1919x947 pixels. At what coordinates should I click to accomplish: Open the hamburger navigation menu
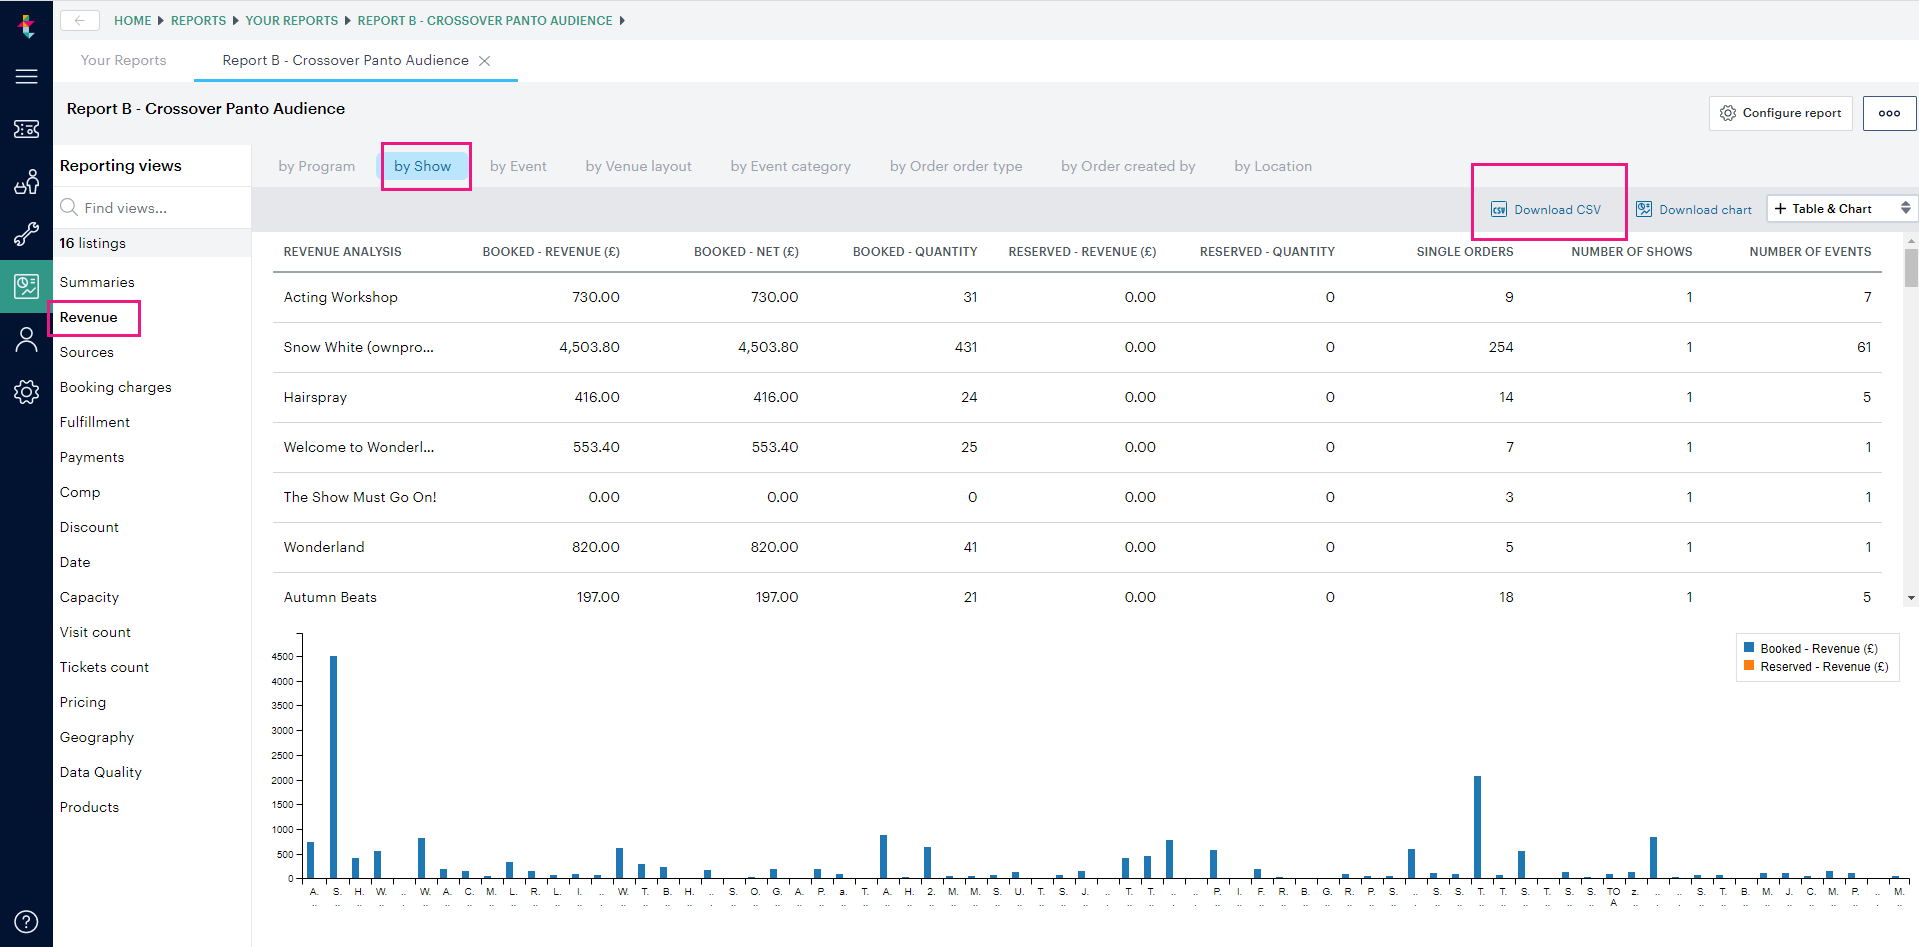(26, 75)
